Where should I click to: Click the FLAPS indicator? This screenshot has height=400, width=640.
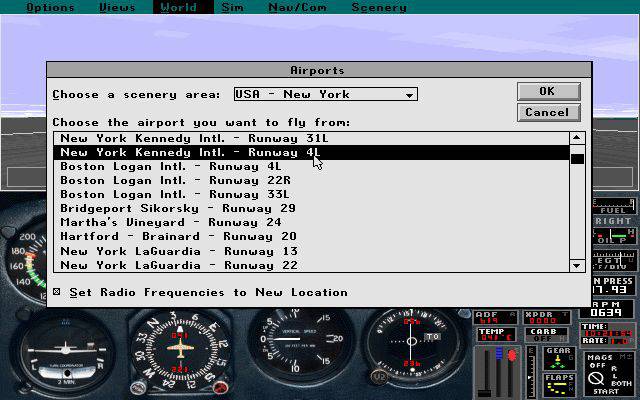pos(560,384)
